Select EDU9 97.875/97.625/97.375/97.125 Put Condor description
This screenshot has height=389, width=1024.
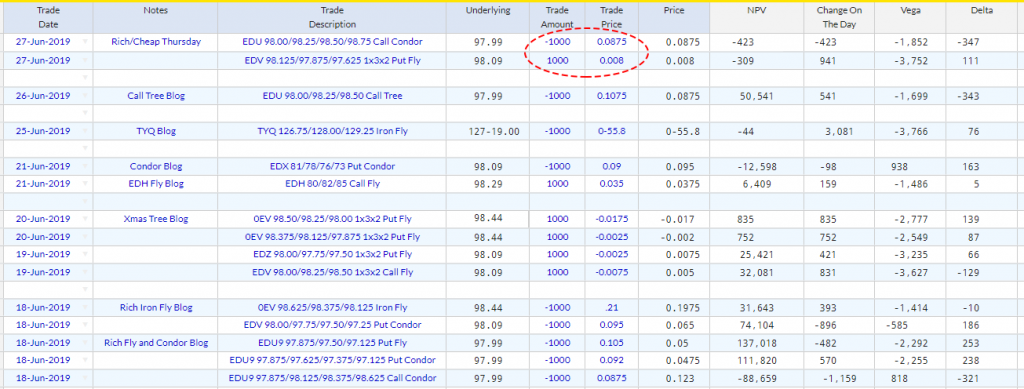pyautogui.click(x=332, y=360)
